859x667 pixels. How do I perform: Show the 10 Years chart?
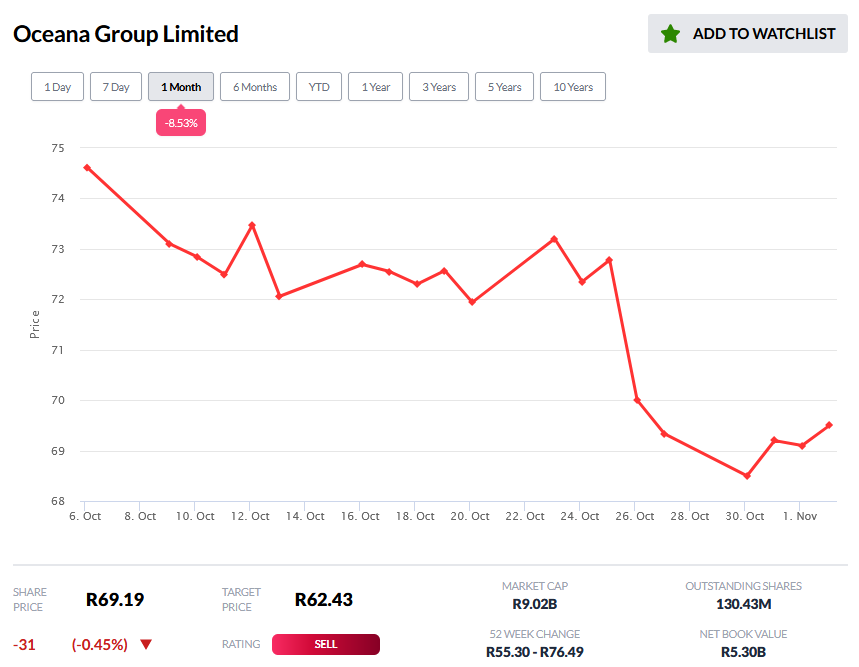coord(573,87)
